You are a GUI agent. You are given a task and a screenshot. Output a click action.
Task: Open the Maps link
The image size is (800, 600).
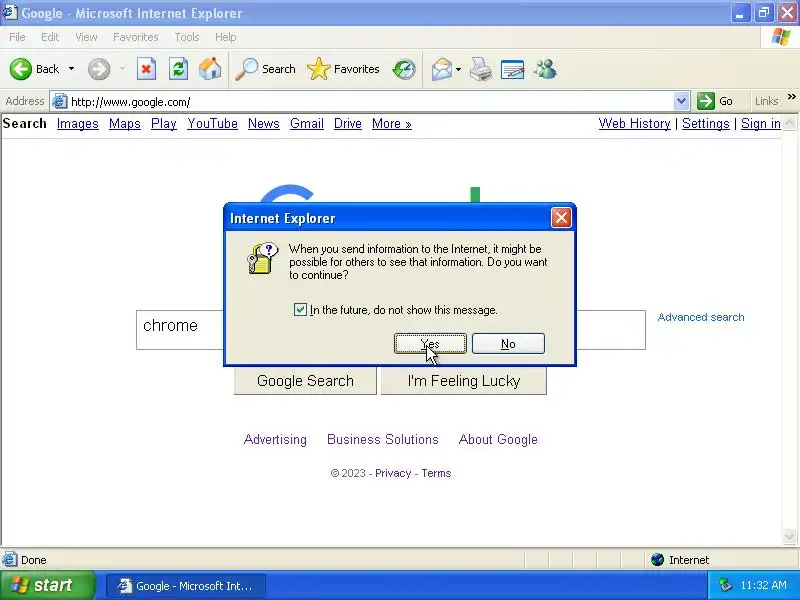click(124, 123)
